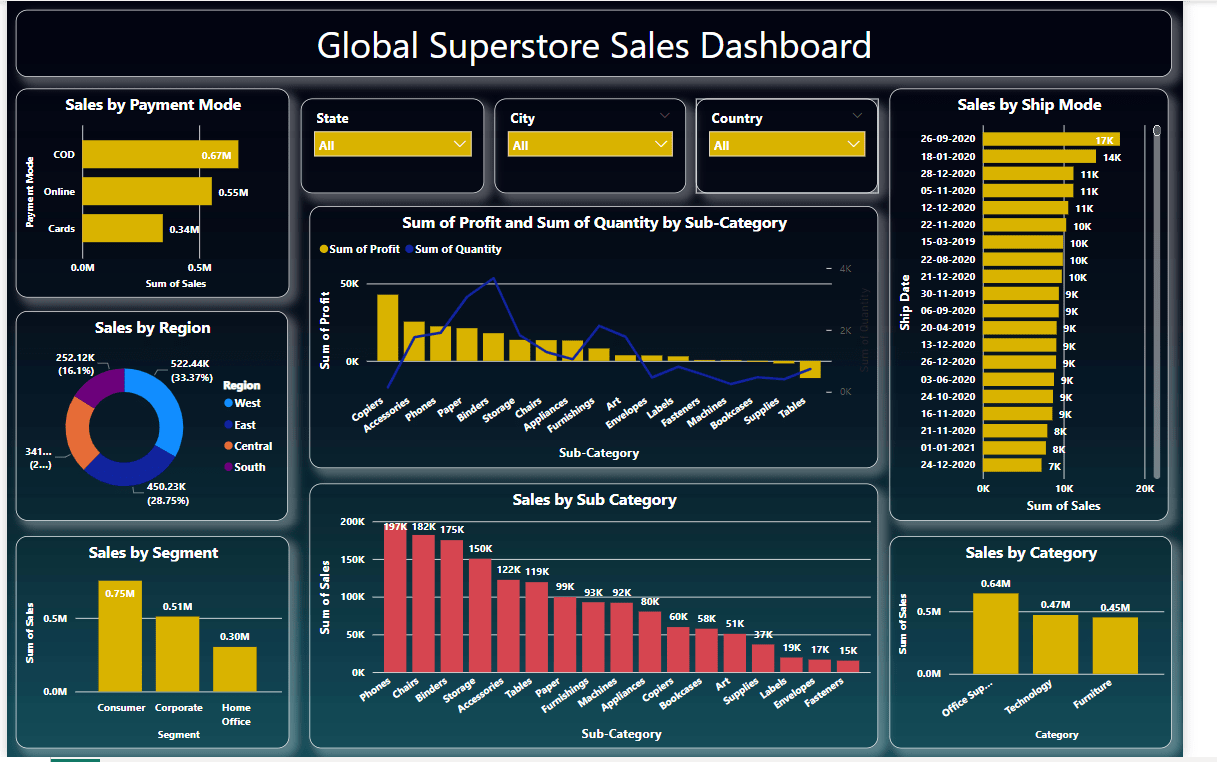Image resolution: width=1217 pixels, height=762 pixels.
Task: Click the Global Superstore Sales Dashboard title
Action: [594, 45]
